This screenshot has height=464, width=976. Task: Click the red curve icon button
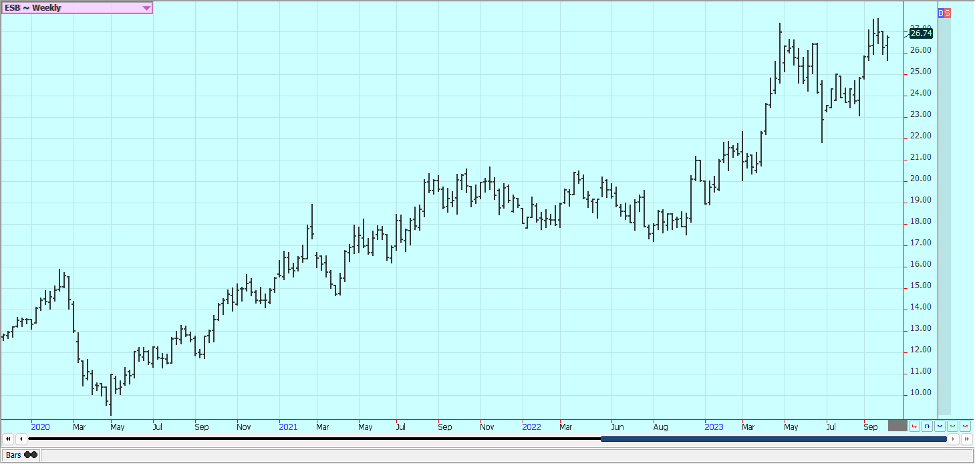pyautogui.click(x=965, y=426)
